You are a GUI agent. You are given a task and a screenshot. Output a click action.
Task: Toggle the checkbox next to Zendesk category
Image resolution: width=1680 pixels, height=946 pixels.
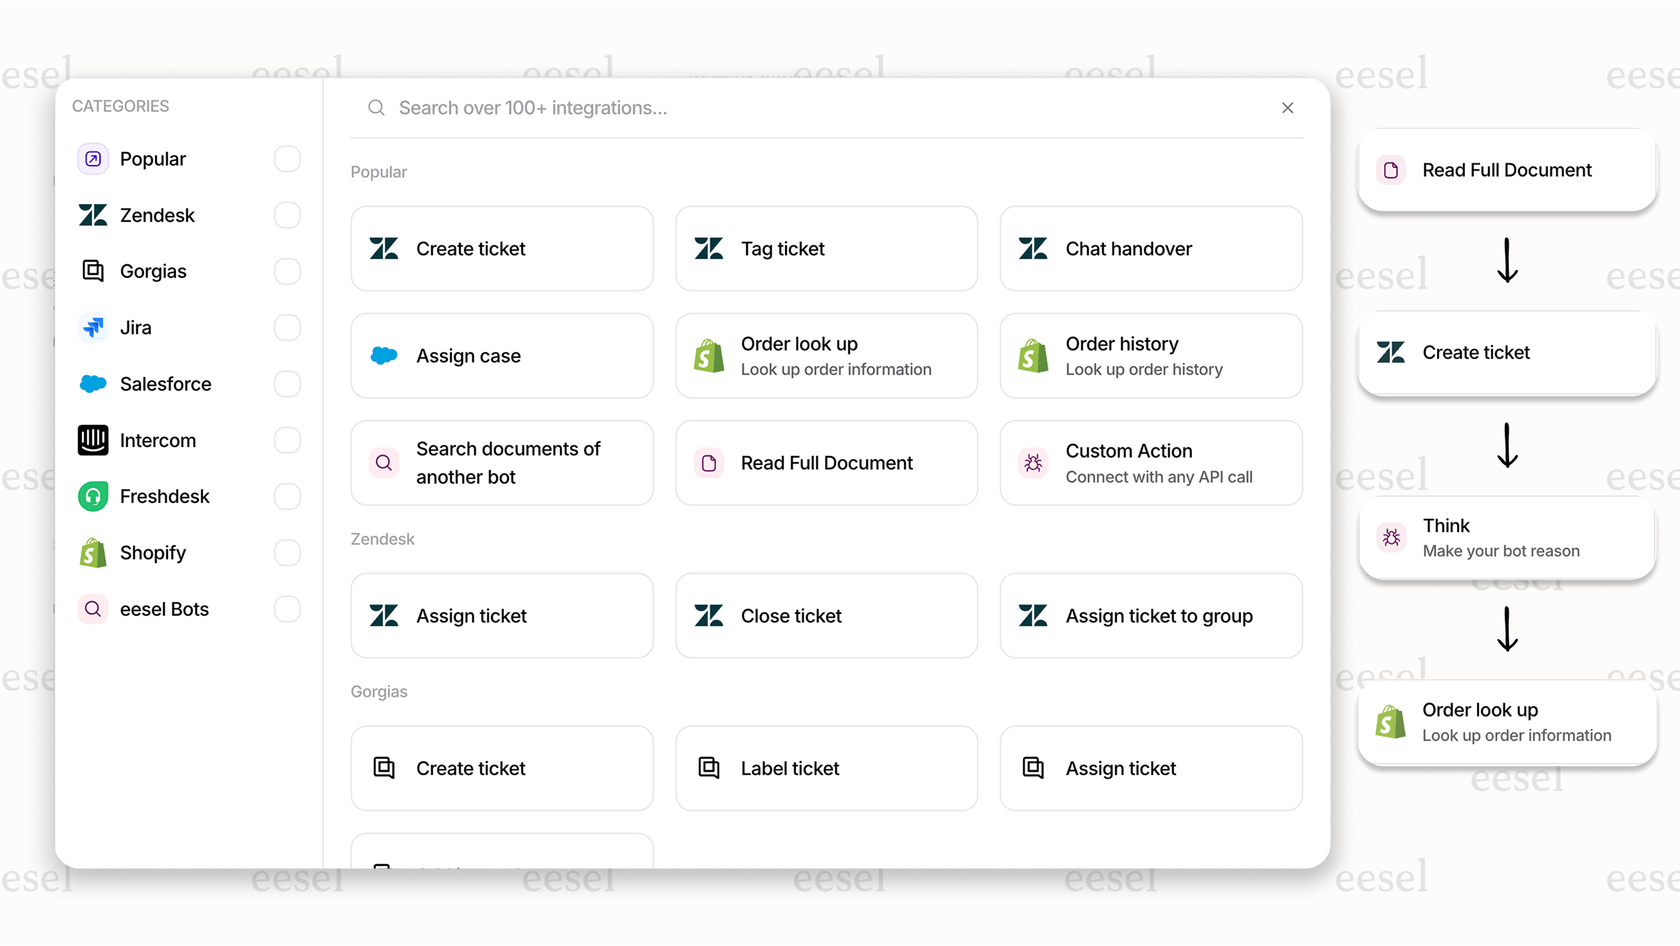(287, 215)
